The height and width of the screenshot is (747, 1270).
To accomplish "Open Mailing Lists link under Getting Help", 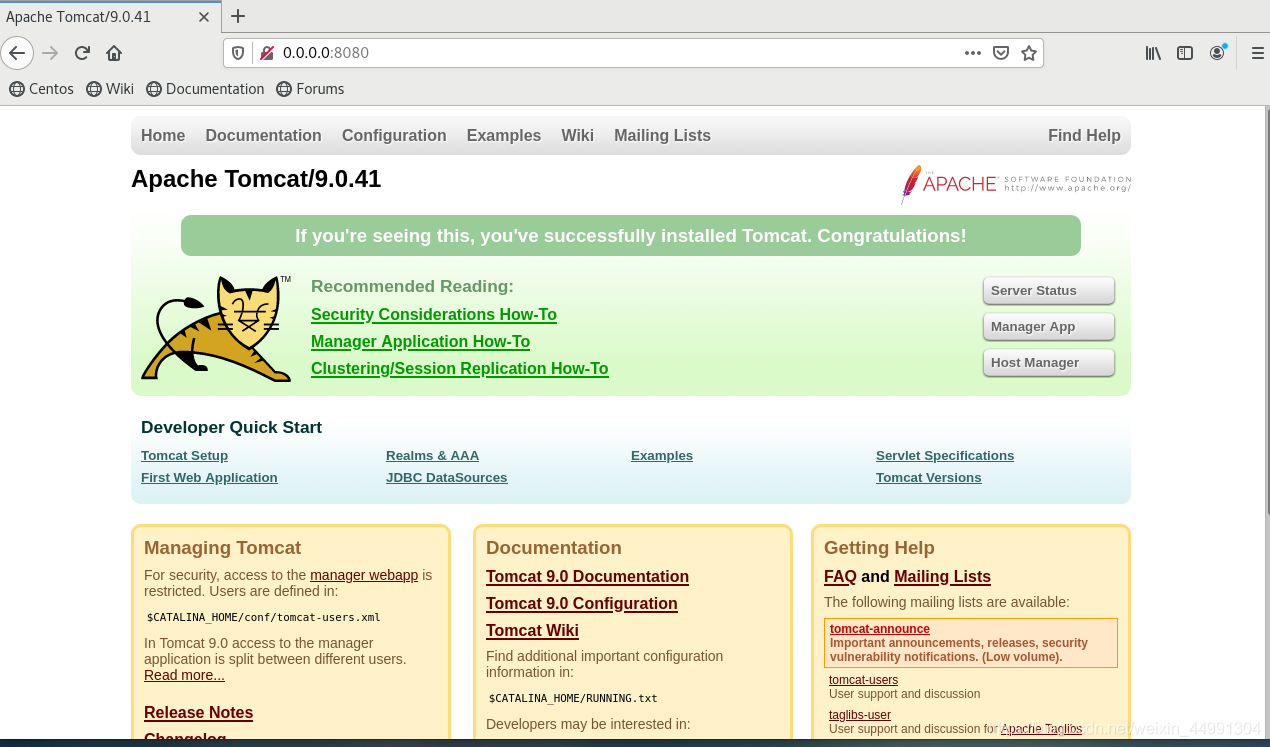I will 942,577.
